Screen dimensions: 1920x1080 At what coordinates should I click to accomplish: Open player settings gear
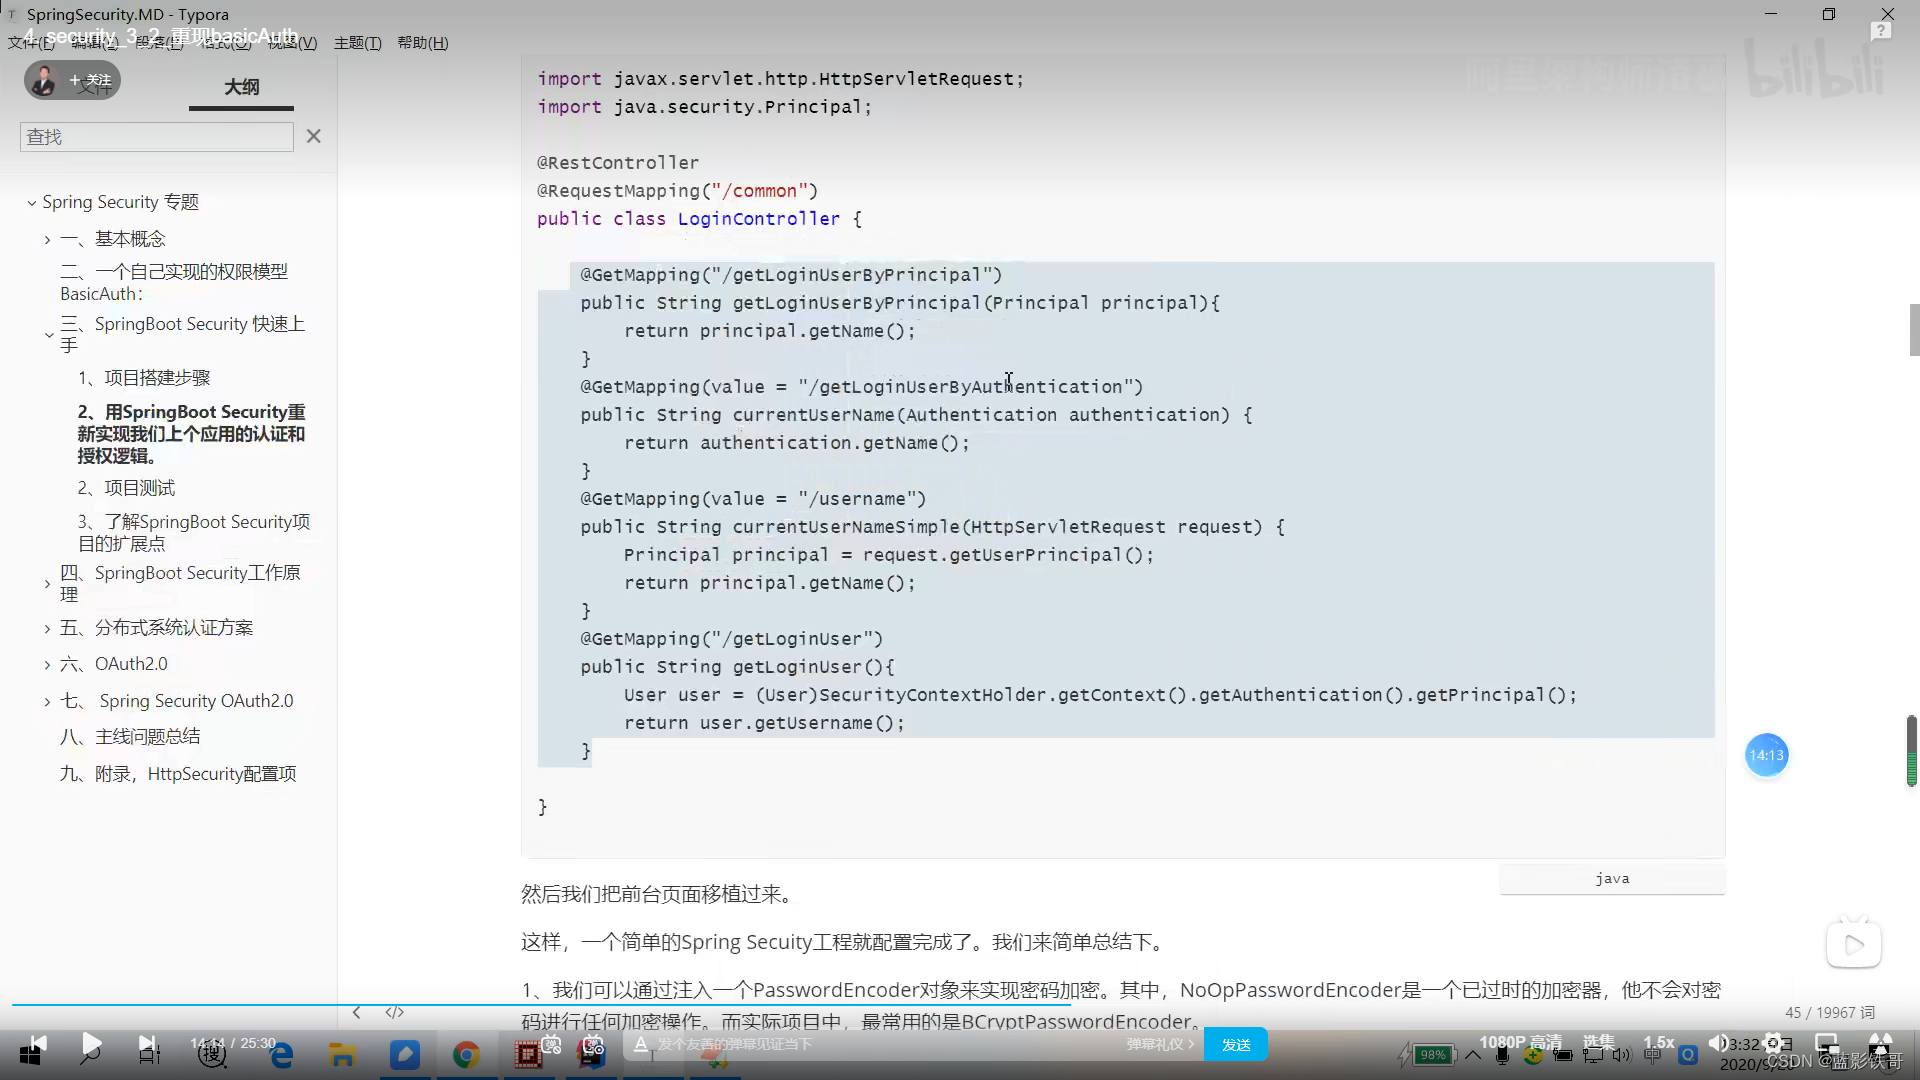point(1773,1043)
